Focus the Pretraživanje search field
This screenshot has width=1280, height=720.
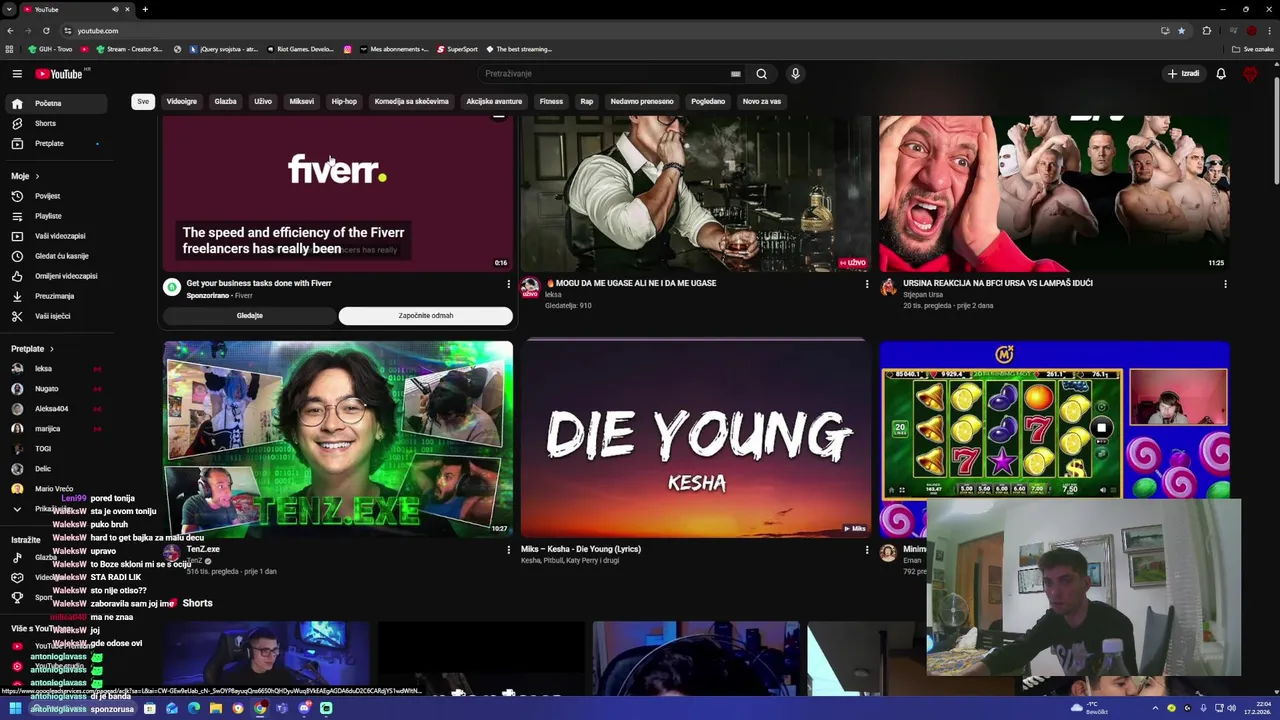point(605,73)
